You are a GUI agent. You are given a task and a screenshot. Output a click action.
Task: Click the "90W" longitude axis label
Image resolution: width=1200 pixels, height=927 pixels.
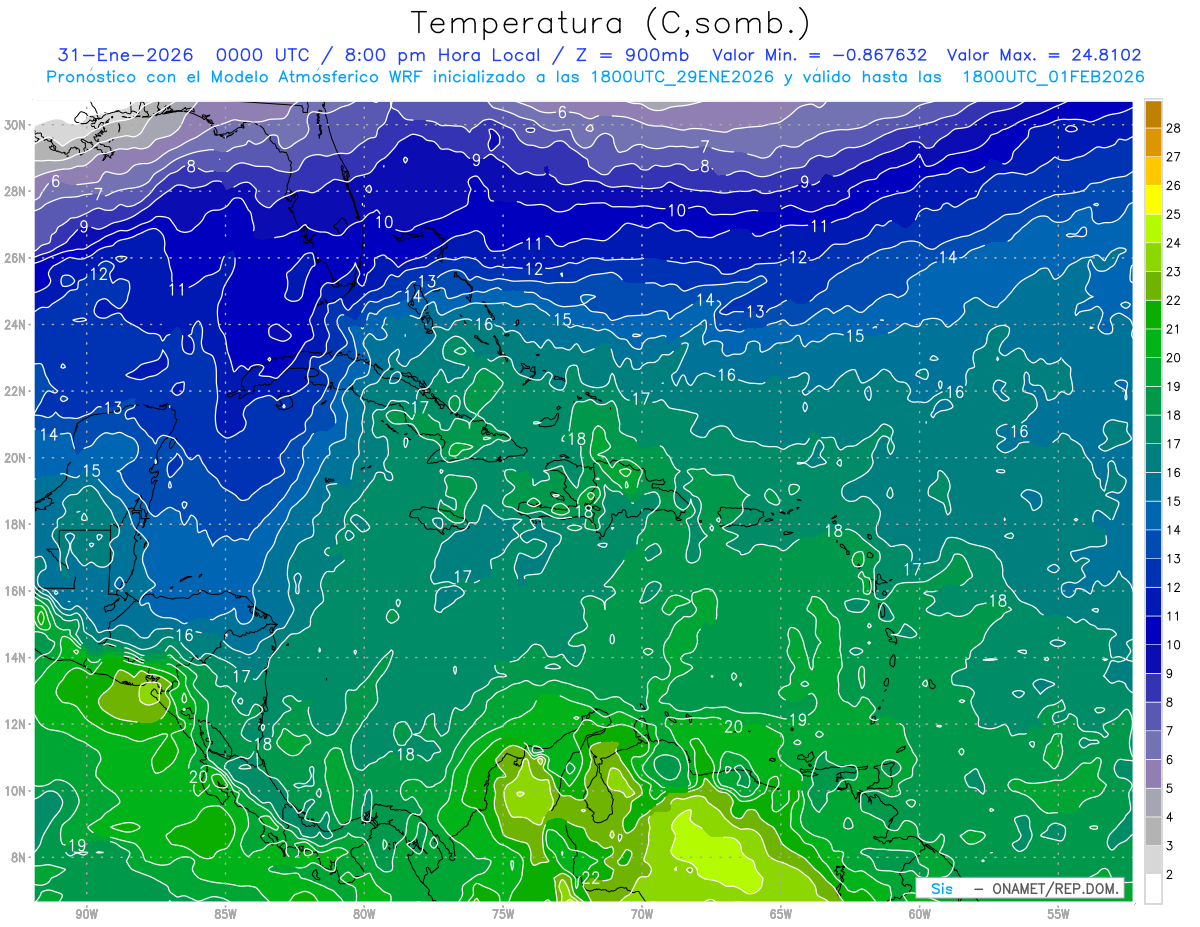click(x=86, y=914)
